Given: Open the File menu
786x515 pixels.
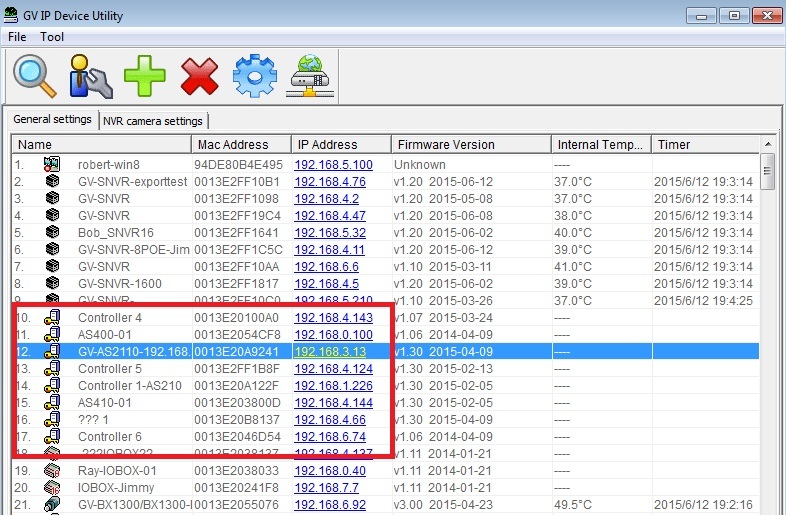Looking at the screenshot, I should tap(17, 37).
